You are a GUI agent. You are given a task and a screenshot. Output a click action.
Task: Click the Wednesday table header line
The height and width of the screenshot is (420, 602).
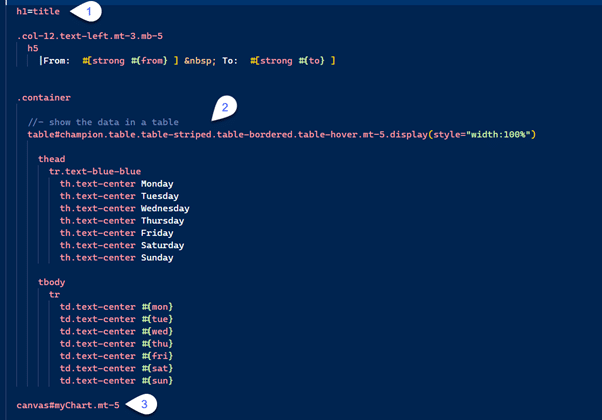coord(124,208)
